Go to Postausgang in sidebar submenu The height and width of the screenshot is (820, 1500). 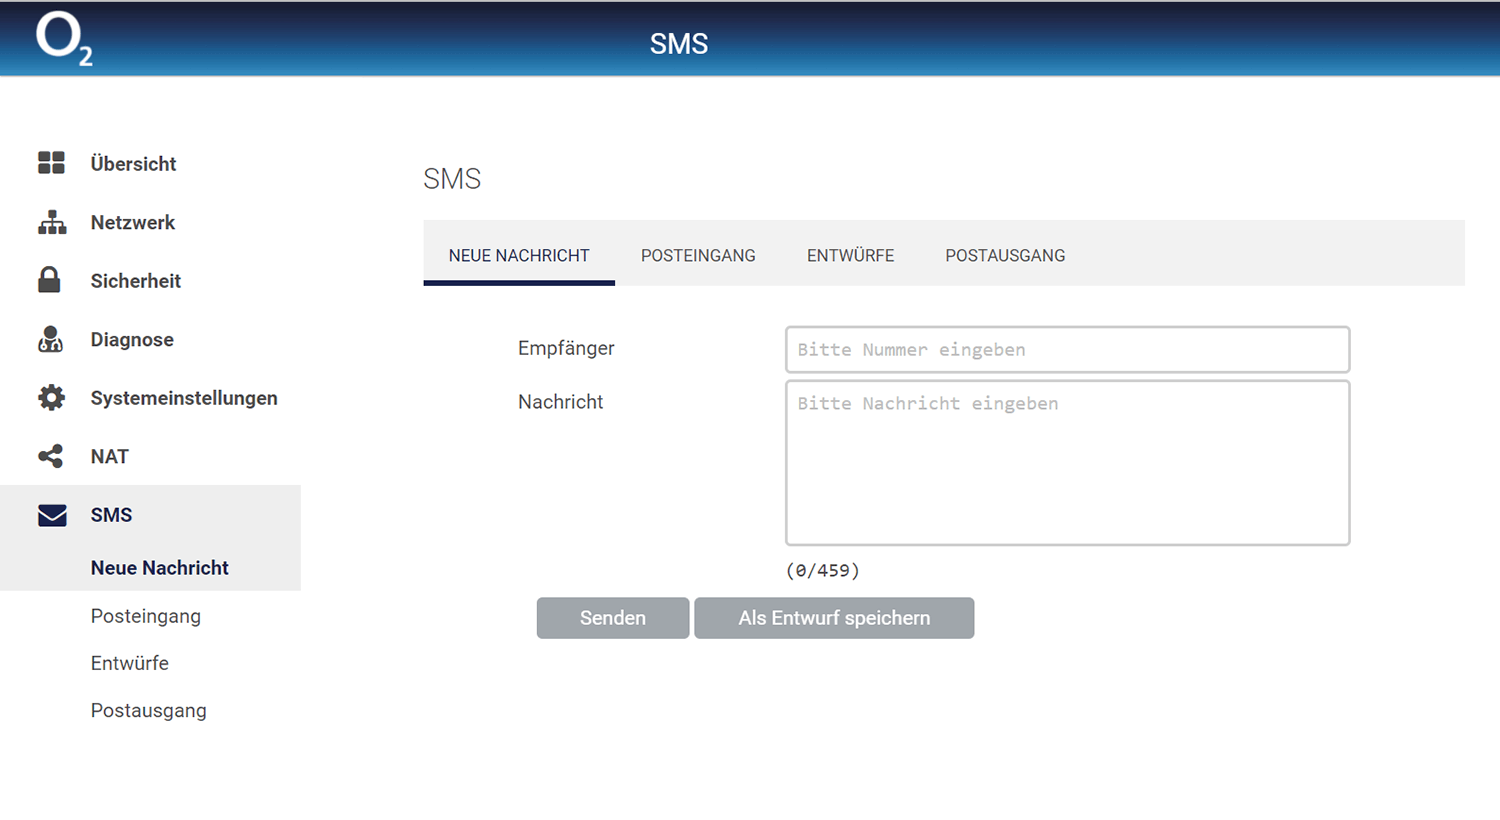[x=149, y=710]
